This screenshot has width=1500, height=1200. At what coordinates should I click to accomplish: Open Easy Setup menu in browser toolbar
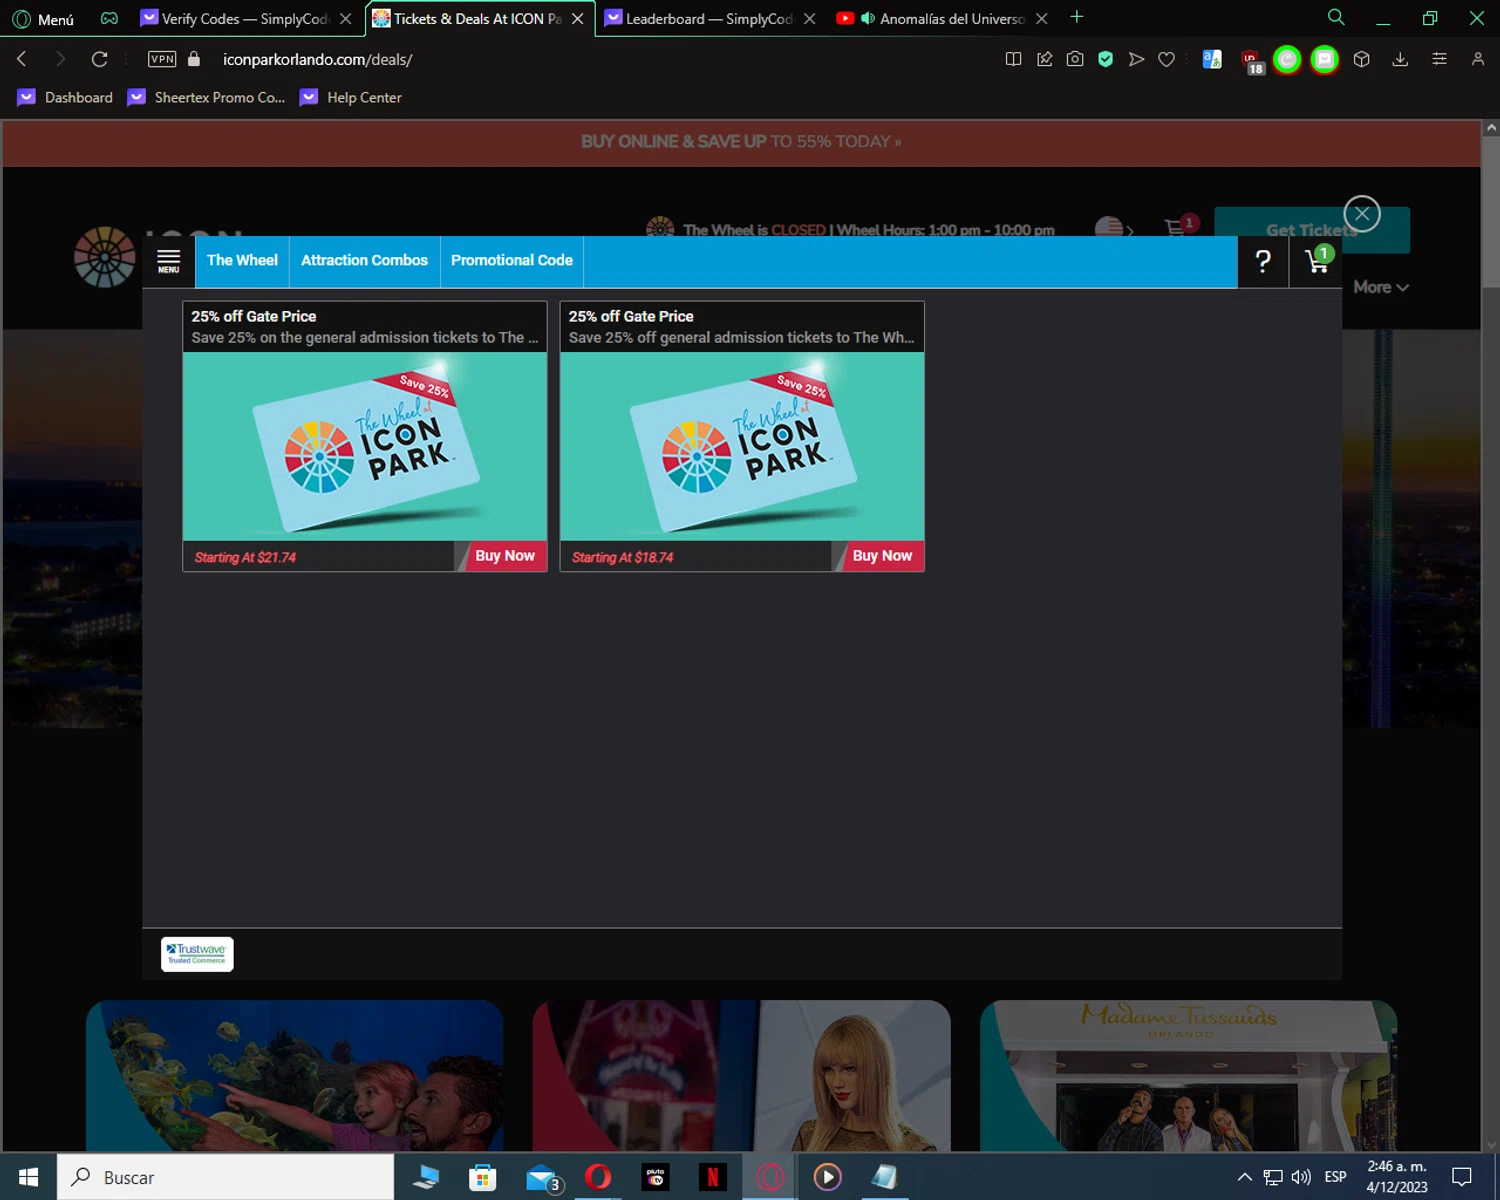(1439, 59)
